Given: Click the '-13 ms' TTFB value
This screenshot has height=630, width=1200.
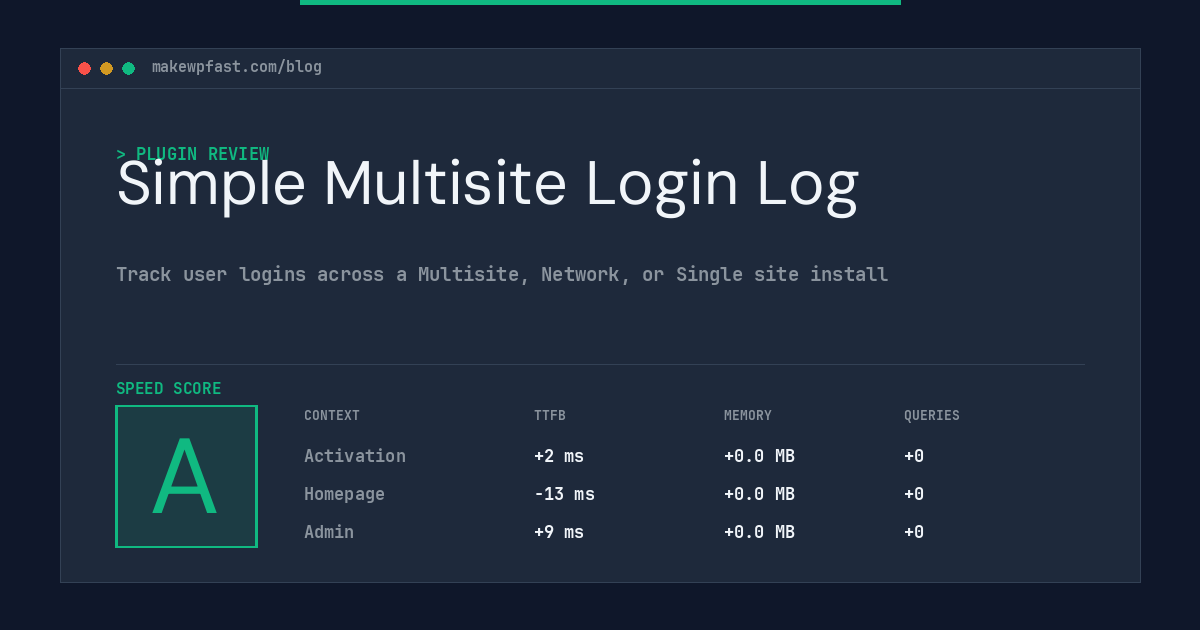Looking at the screenshot, I should [x=564, y=494].
